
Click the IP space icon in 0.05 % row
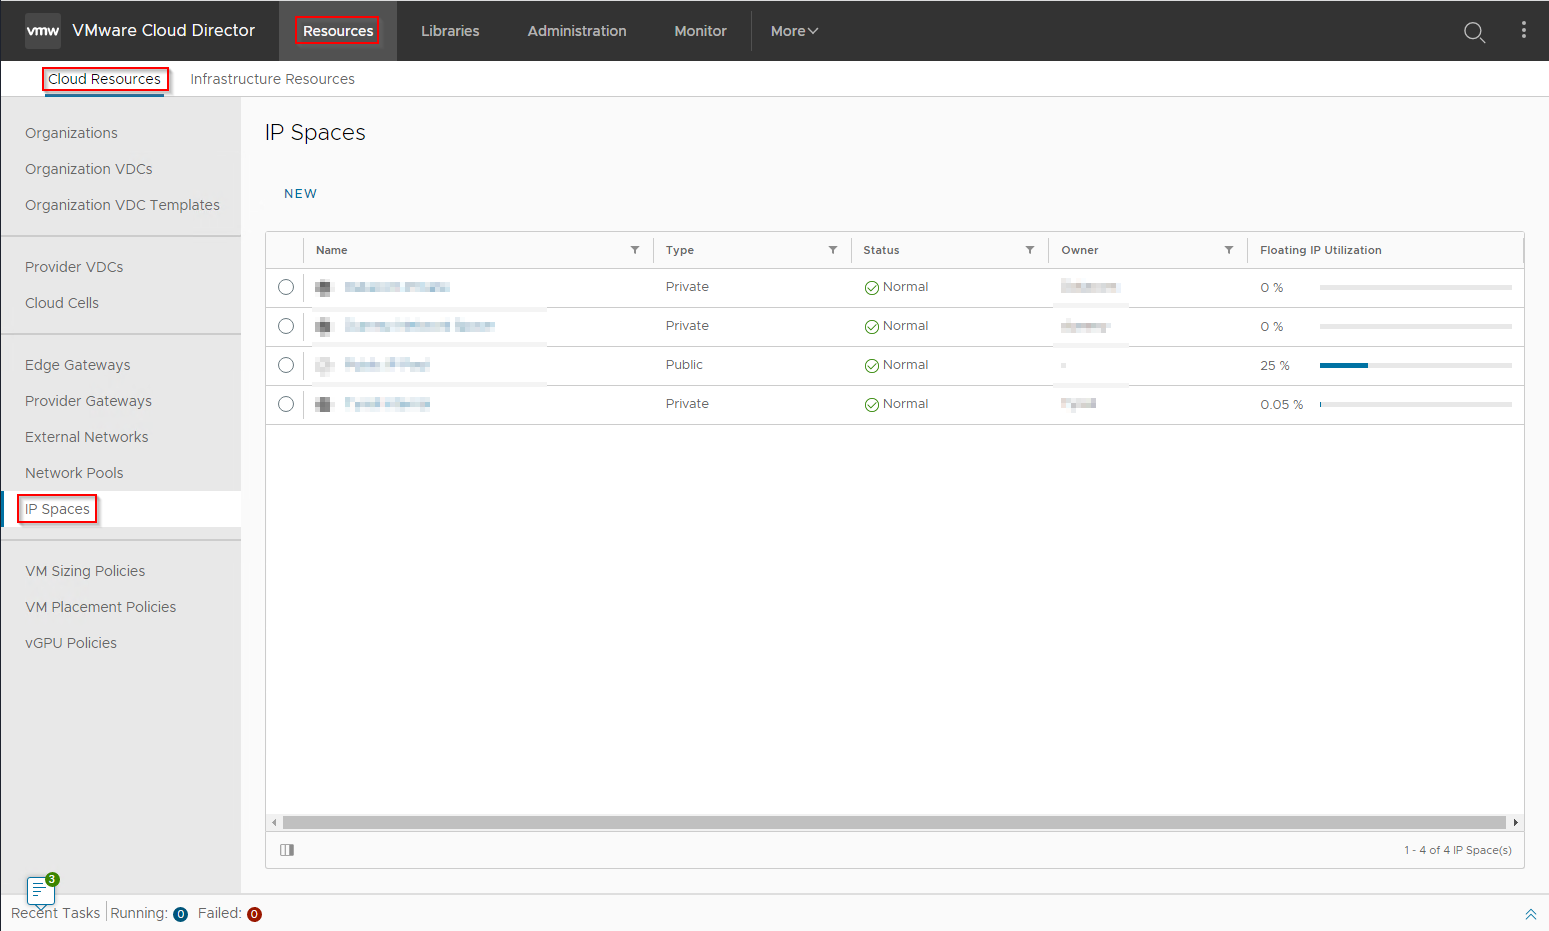[x=323, y=404]
